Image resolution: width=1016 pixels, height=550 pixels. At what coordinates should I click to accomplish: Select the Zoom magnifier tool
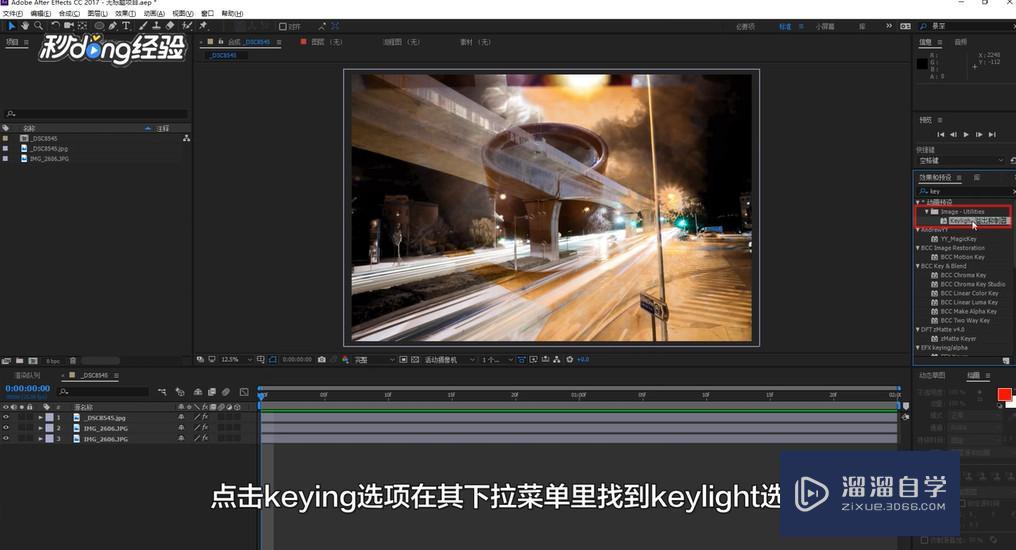pos(38,26)
